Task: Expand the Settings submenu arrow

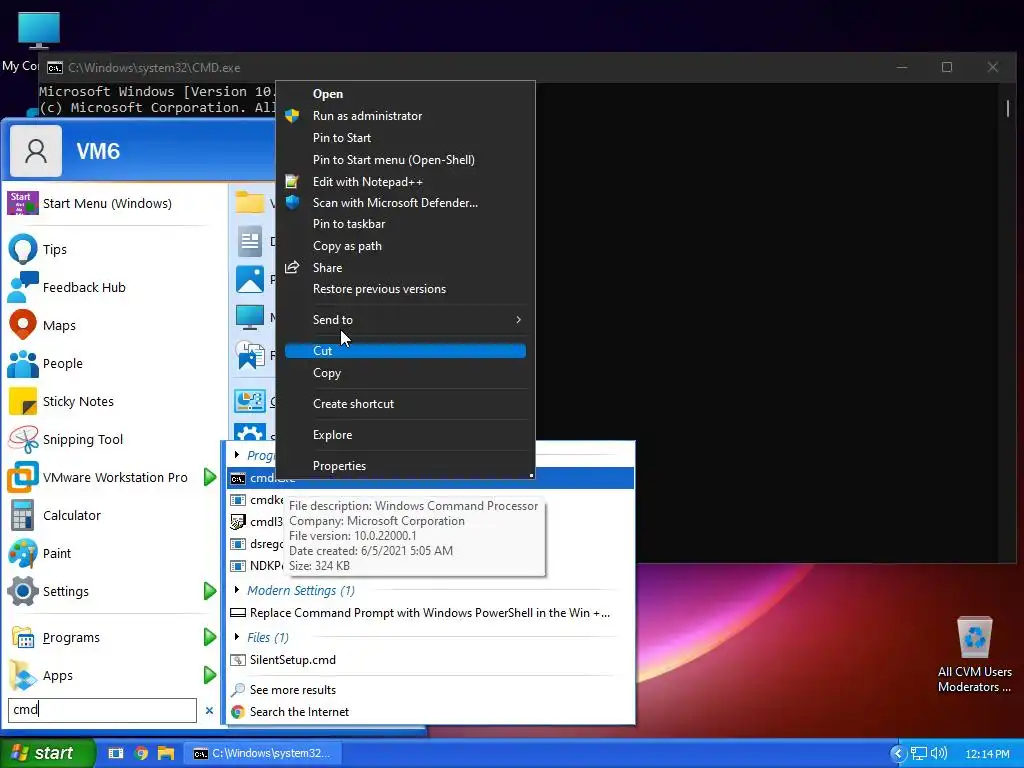Action: (x=210, y=591)
